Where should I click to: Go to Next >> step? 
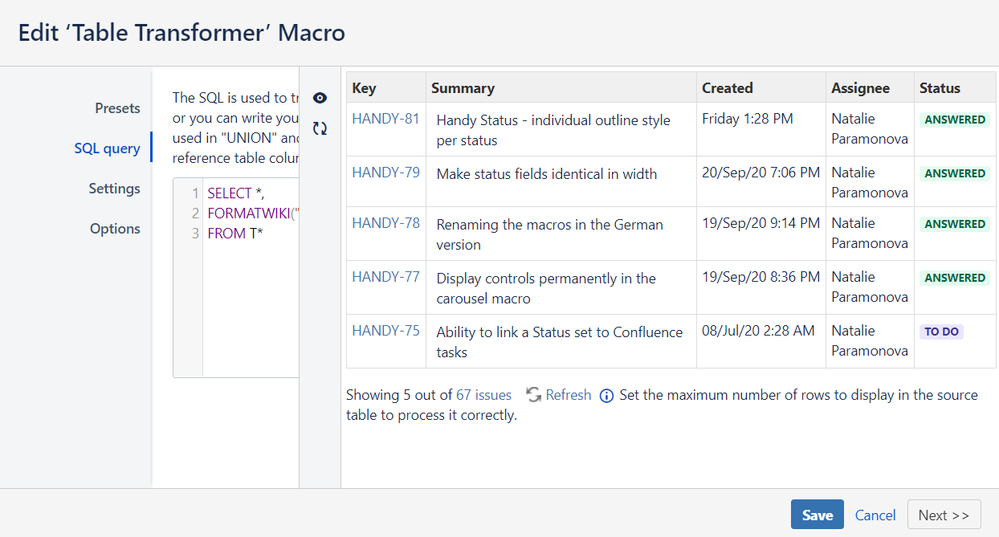click(x=943, y=515)
